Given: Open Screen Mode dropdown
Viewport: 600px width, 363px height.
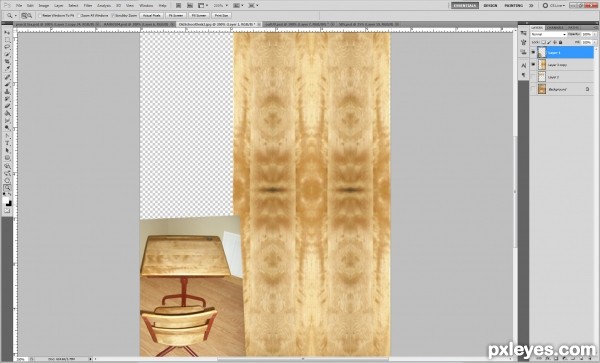Looking at the screenshot, I should click(253, 6).
